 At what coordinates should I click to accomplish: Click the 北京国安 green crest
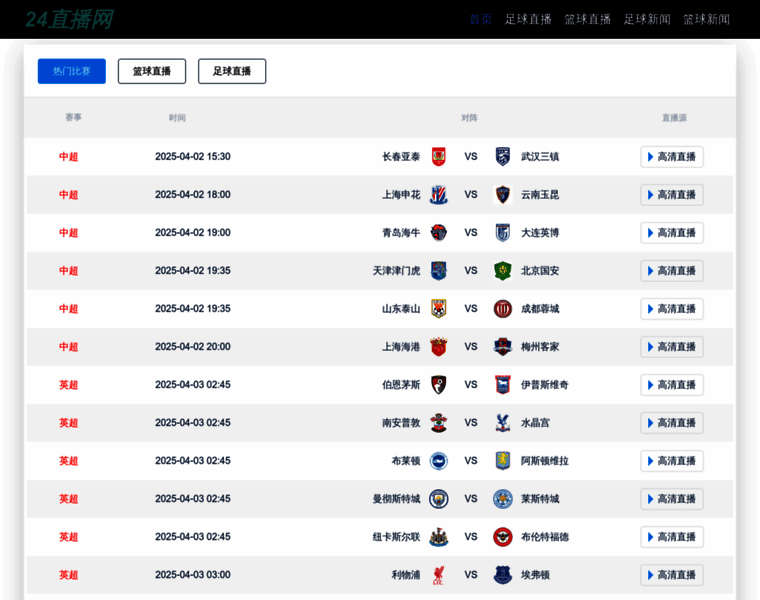tap(503, 271)
